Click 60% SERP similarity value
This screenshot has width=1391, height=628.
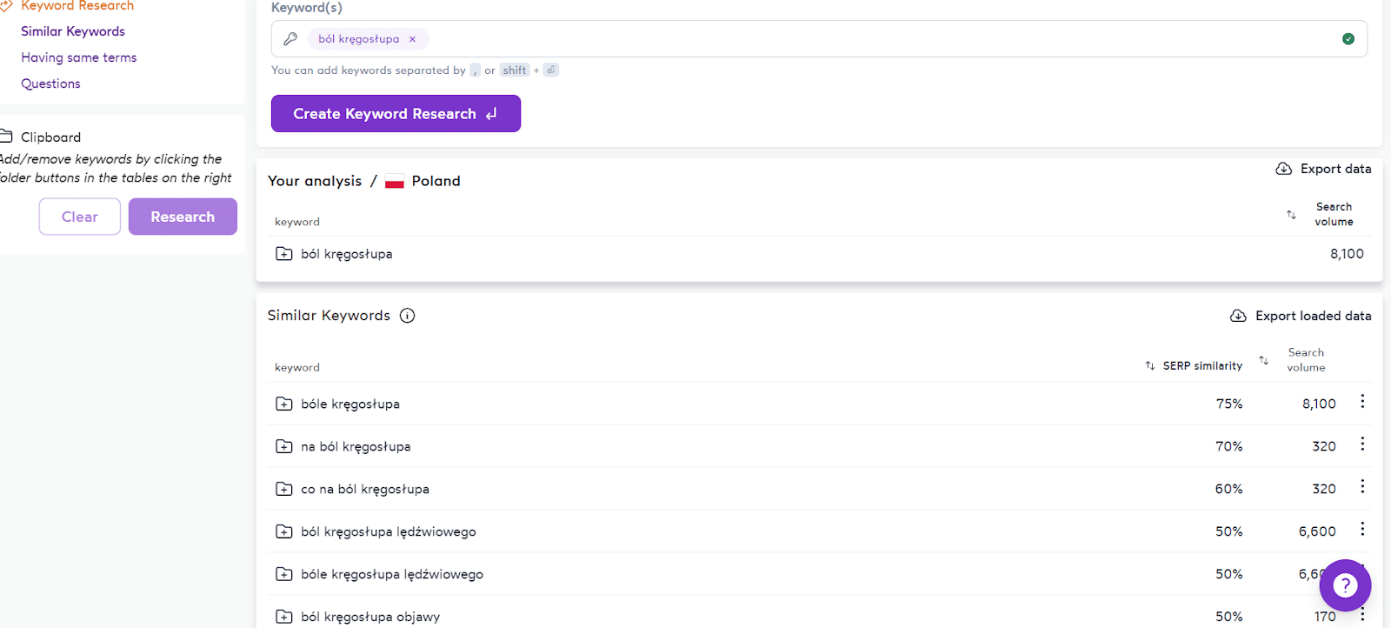1229,489
